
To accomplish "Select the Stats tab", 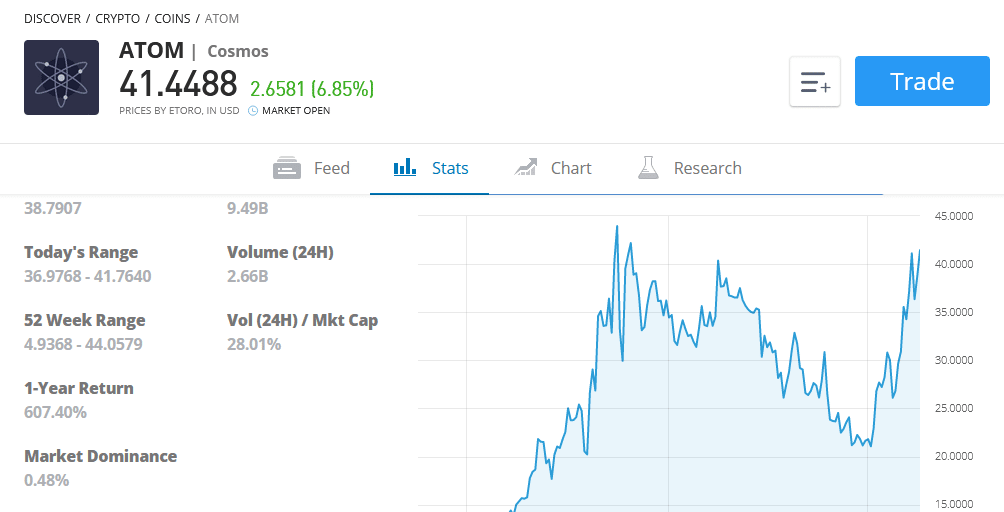I will click(x=430, y=168).
